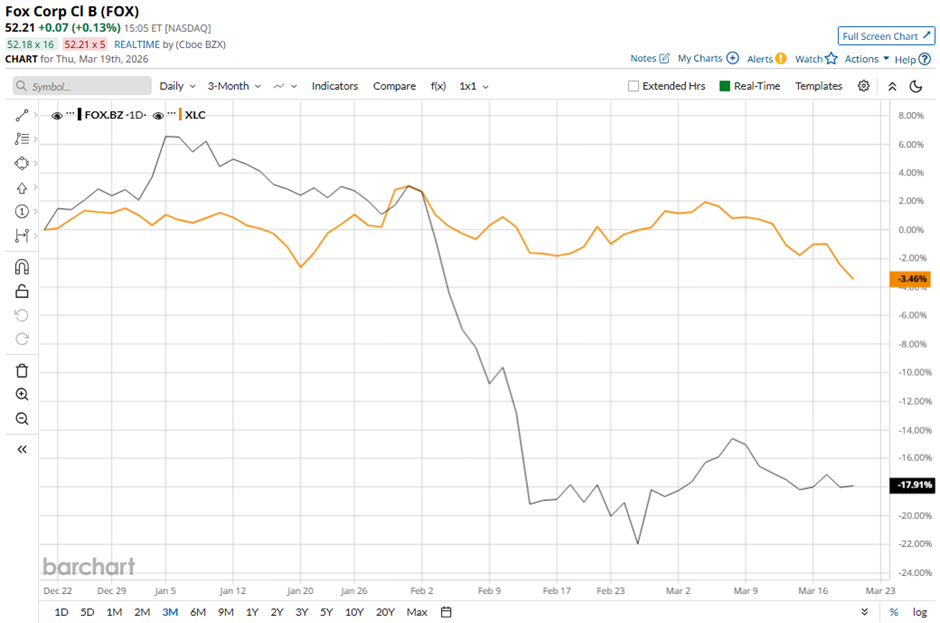Open the Indicators menu
The height and width of the screenshot is (623, 940).
point(335,86)
